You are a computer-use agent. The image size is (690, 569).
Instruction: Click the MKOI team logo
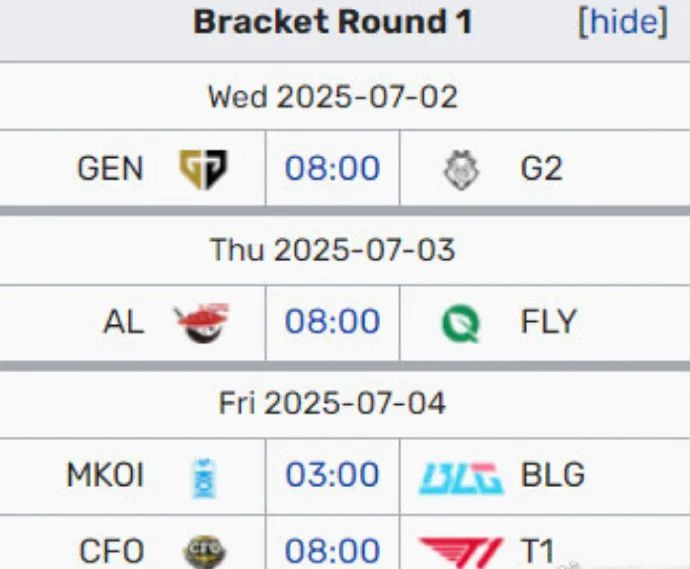tap(204, 478)
